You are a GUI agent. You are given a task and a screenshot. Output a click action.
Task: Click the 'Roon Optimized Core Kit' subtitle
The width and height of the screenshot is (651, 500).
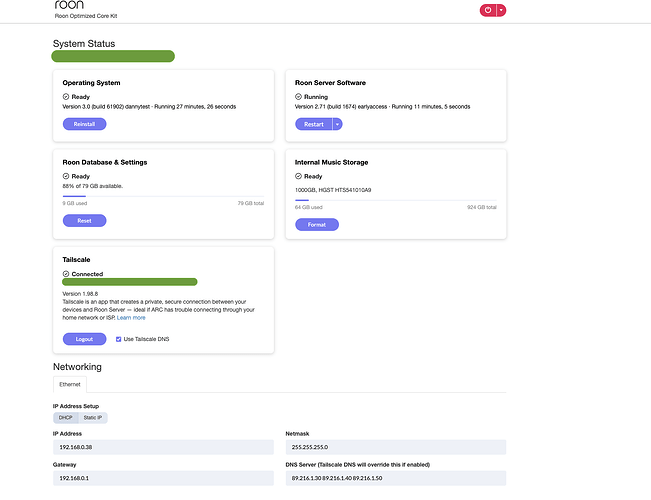point(86,16)
